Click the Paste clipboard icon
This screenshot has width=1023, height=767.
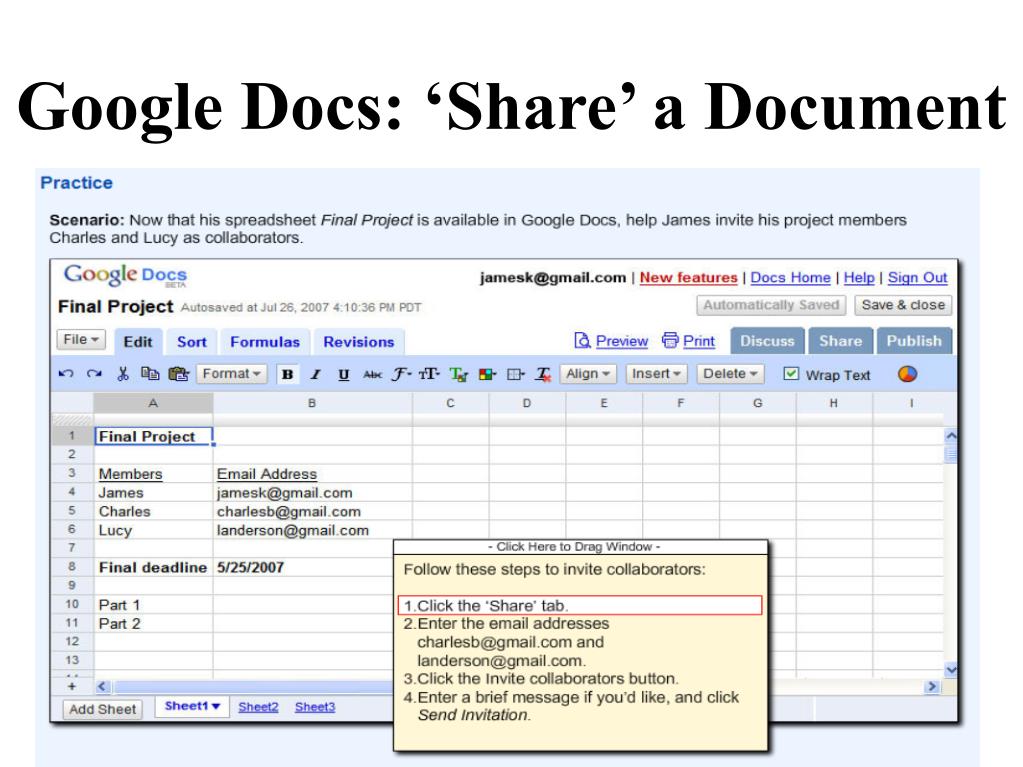click(x=178, y=374)
